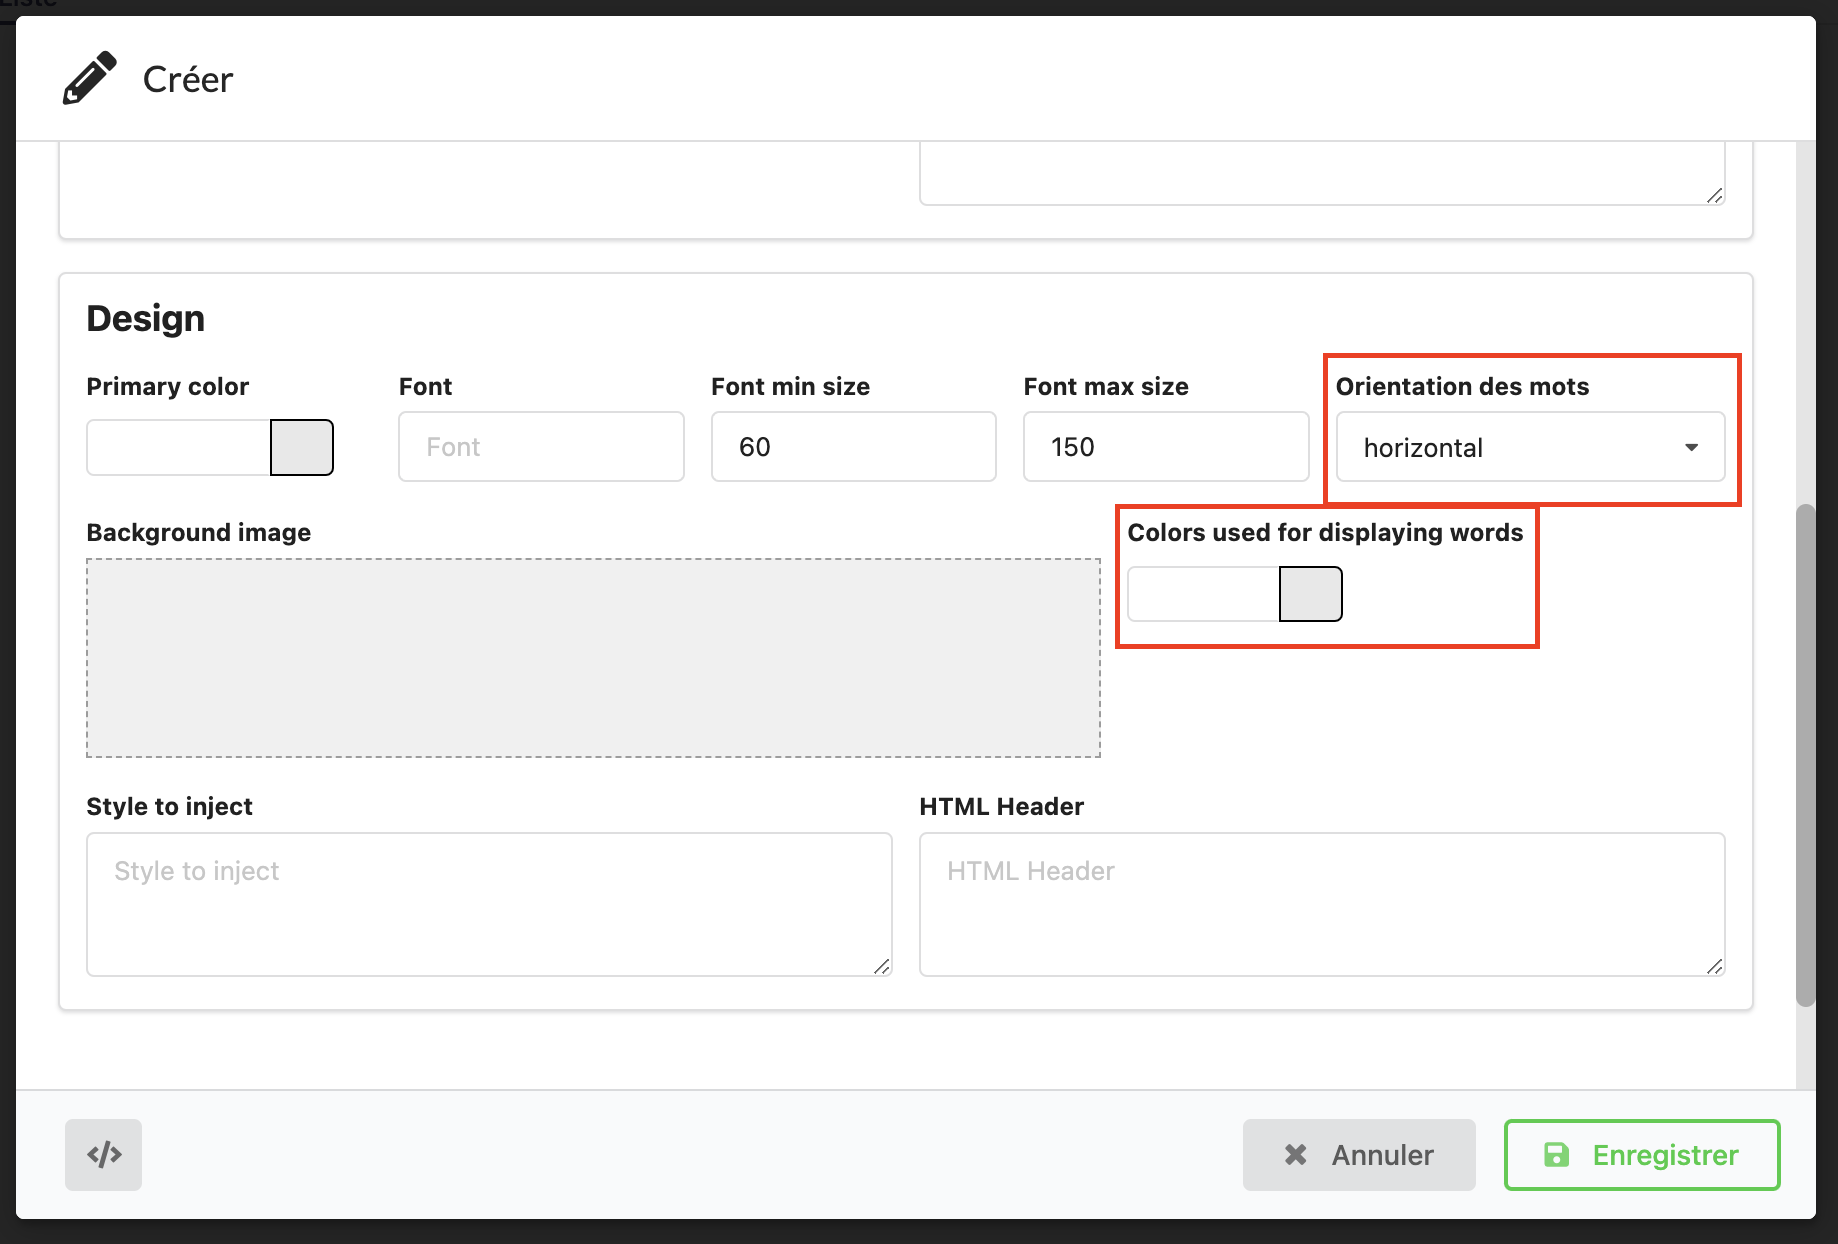Click the Background image upload area

click(593, 657)
